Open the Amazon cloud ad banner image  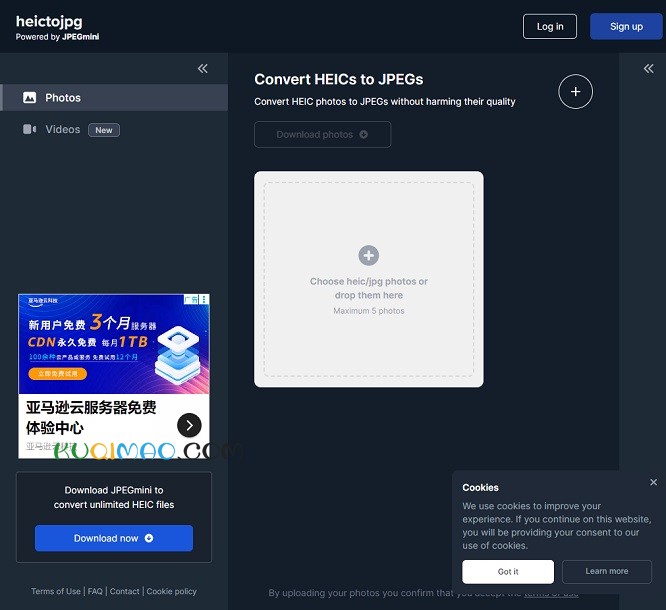[x=114, y=344]
